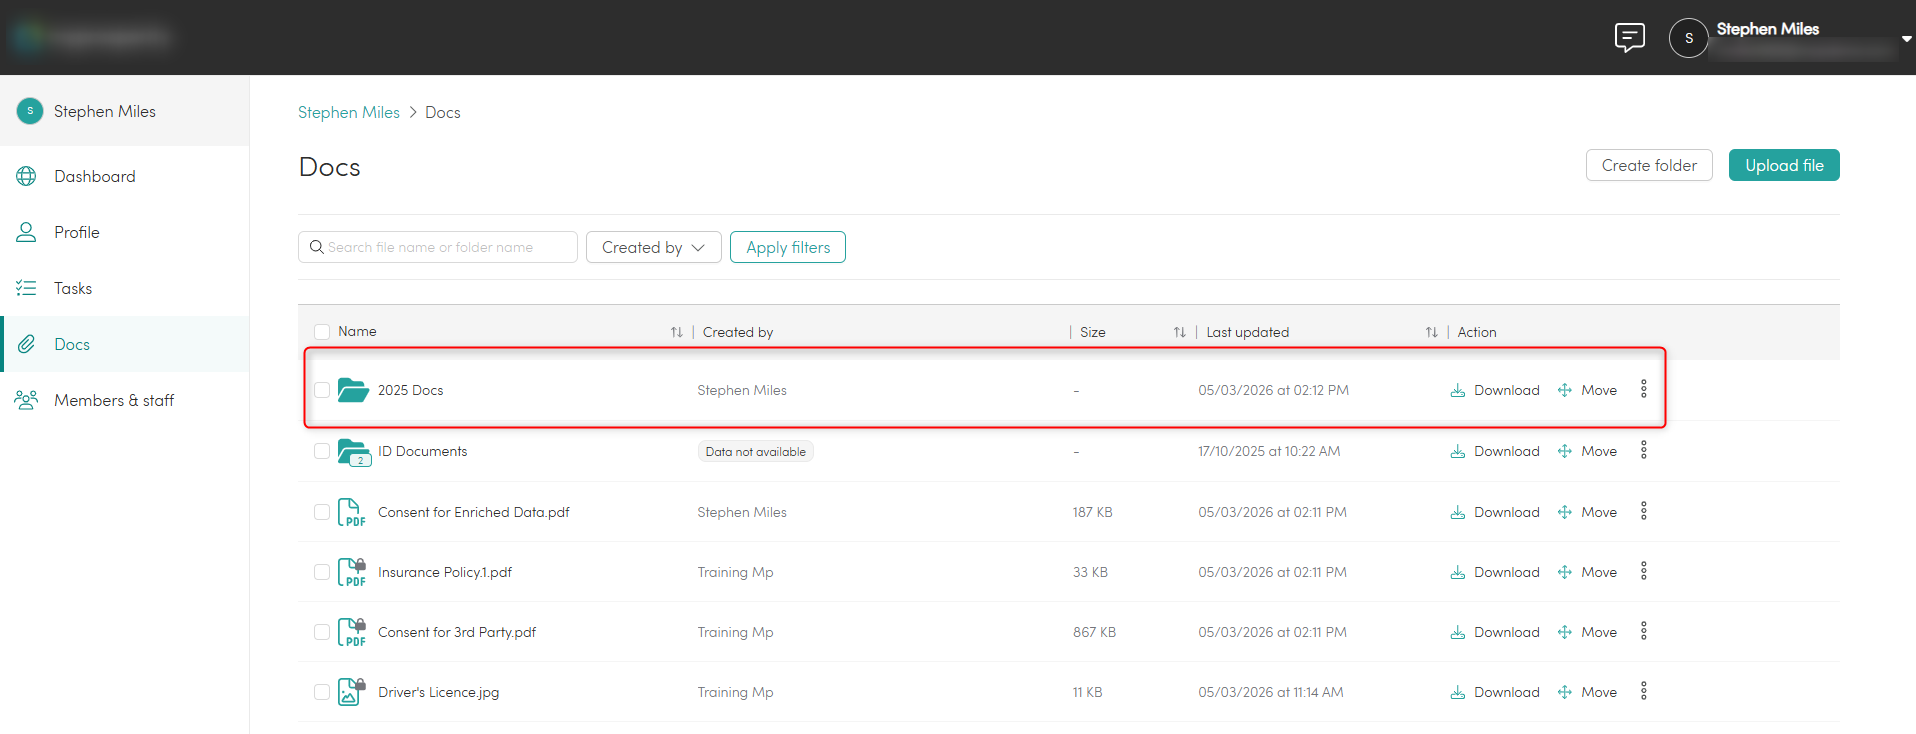The height and width of the screenshot is (734, 1916).
Task: Click Stephen Miles at the top of the sidebar
Action: (125, 111)
